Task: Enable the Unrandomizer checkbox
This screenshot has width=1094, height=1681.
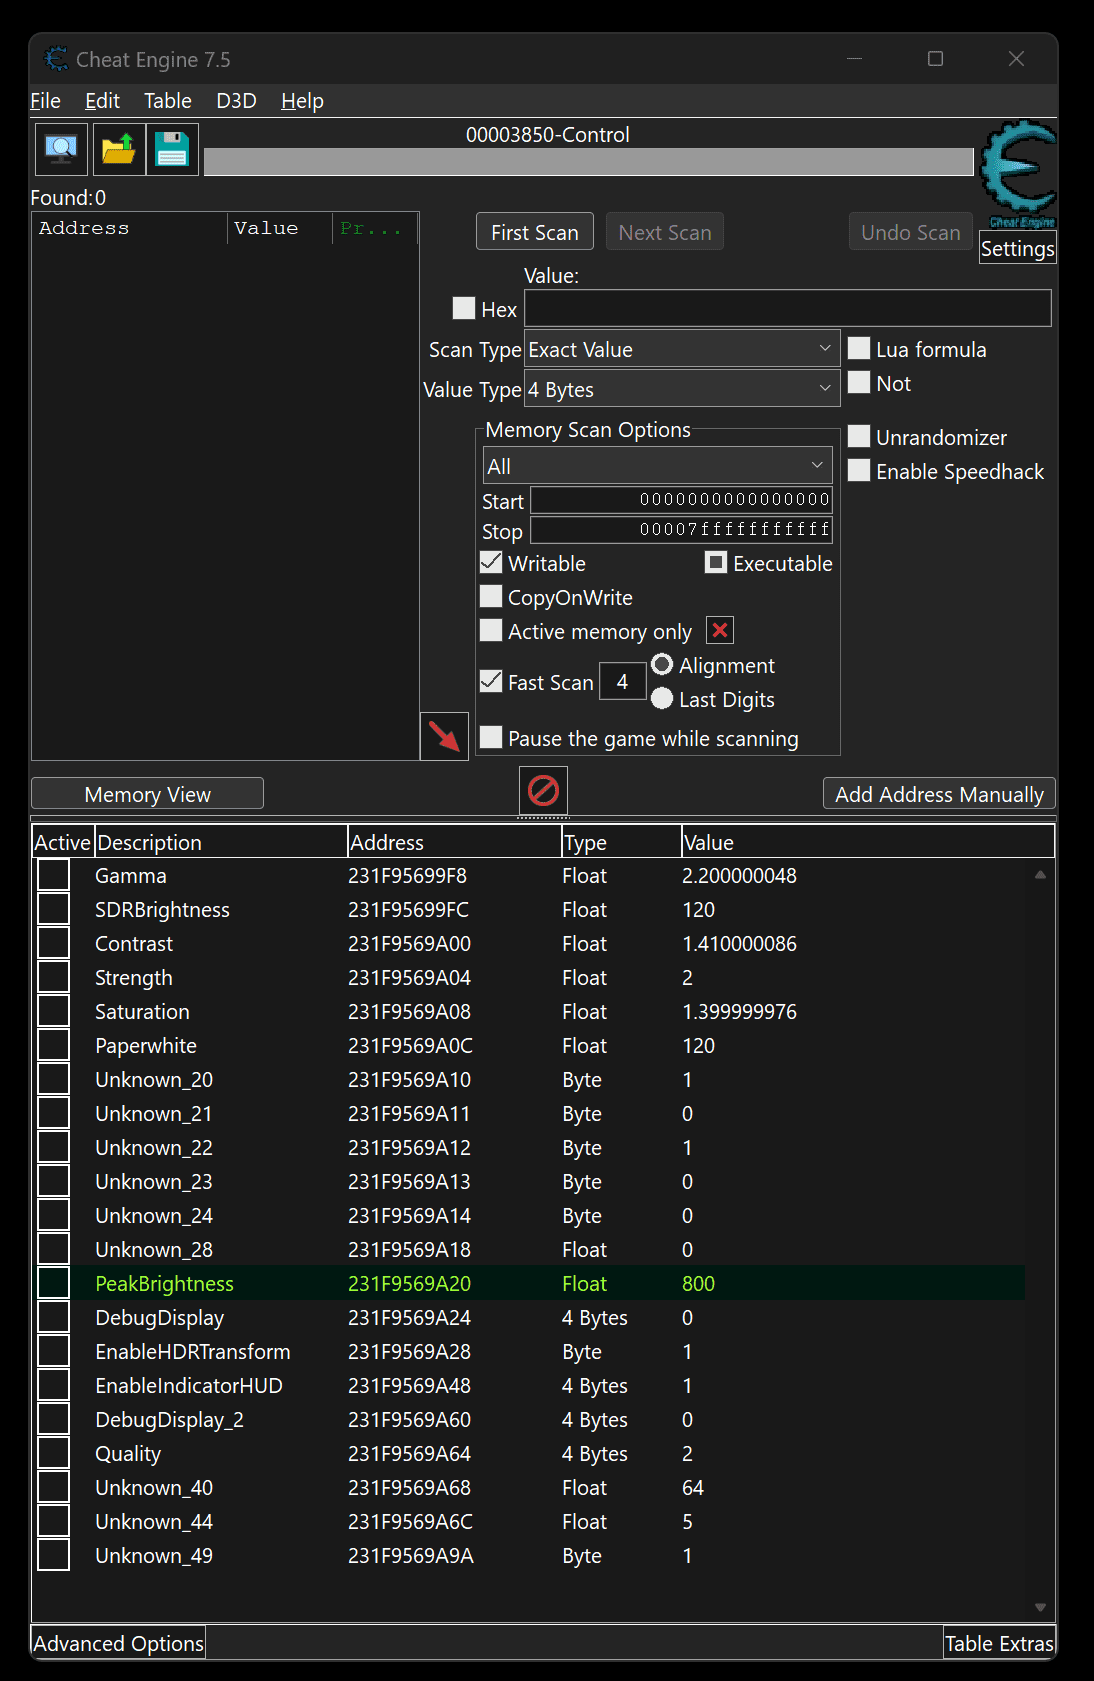Action: tap(859, 436)
